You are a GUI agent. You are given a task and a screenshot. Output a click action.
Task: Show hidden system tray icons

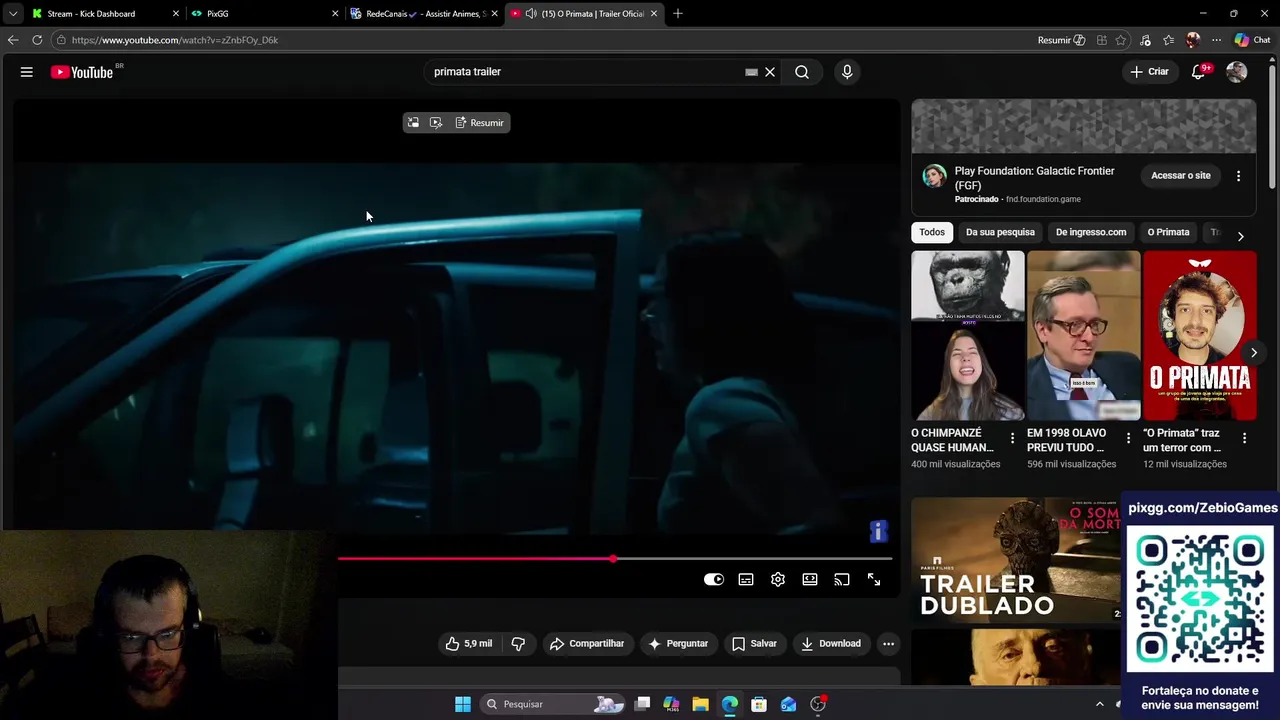pos(1100,704)
